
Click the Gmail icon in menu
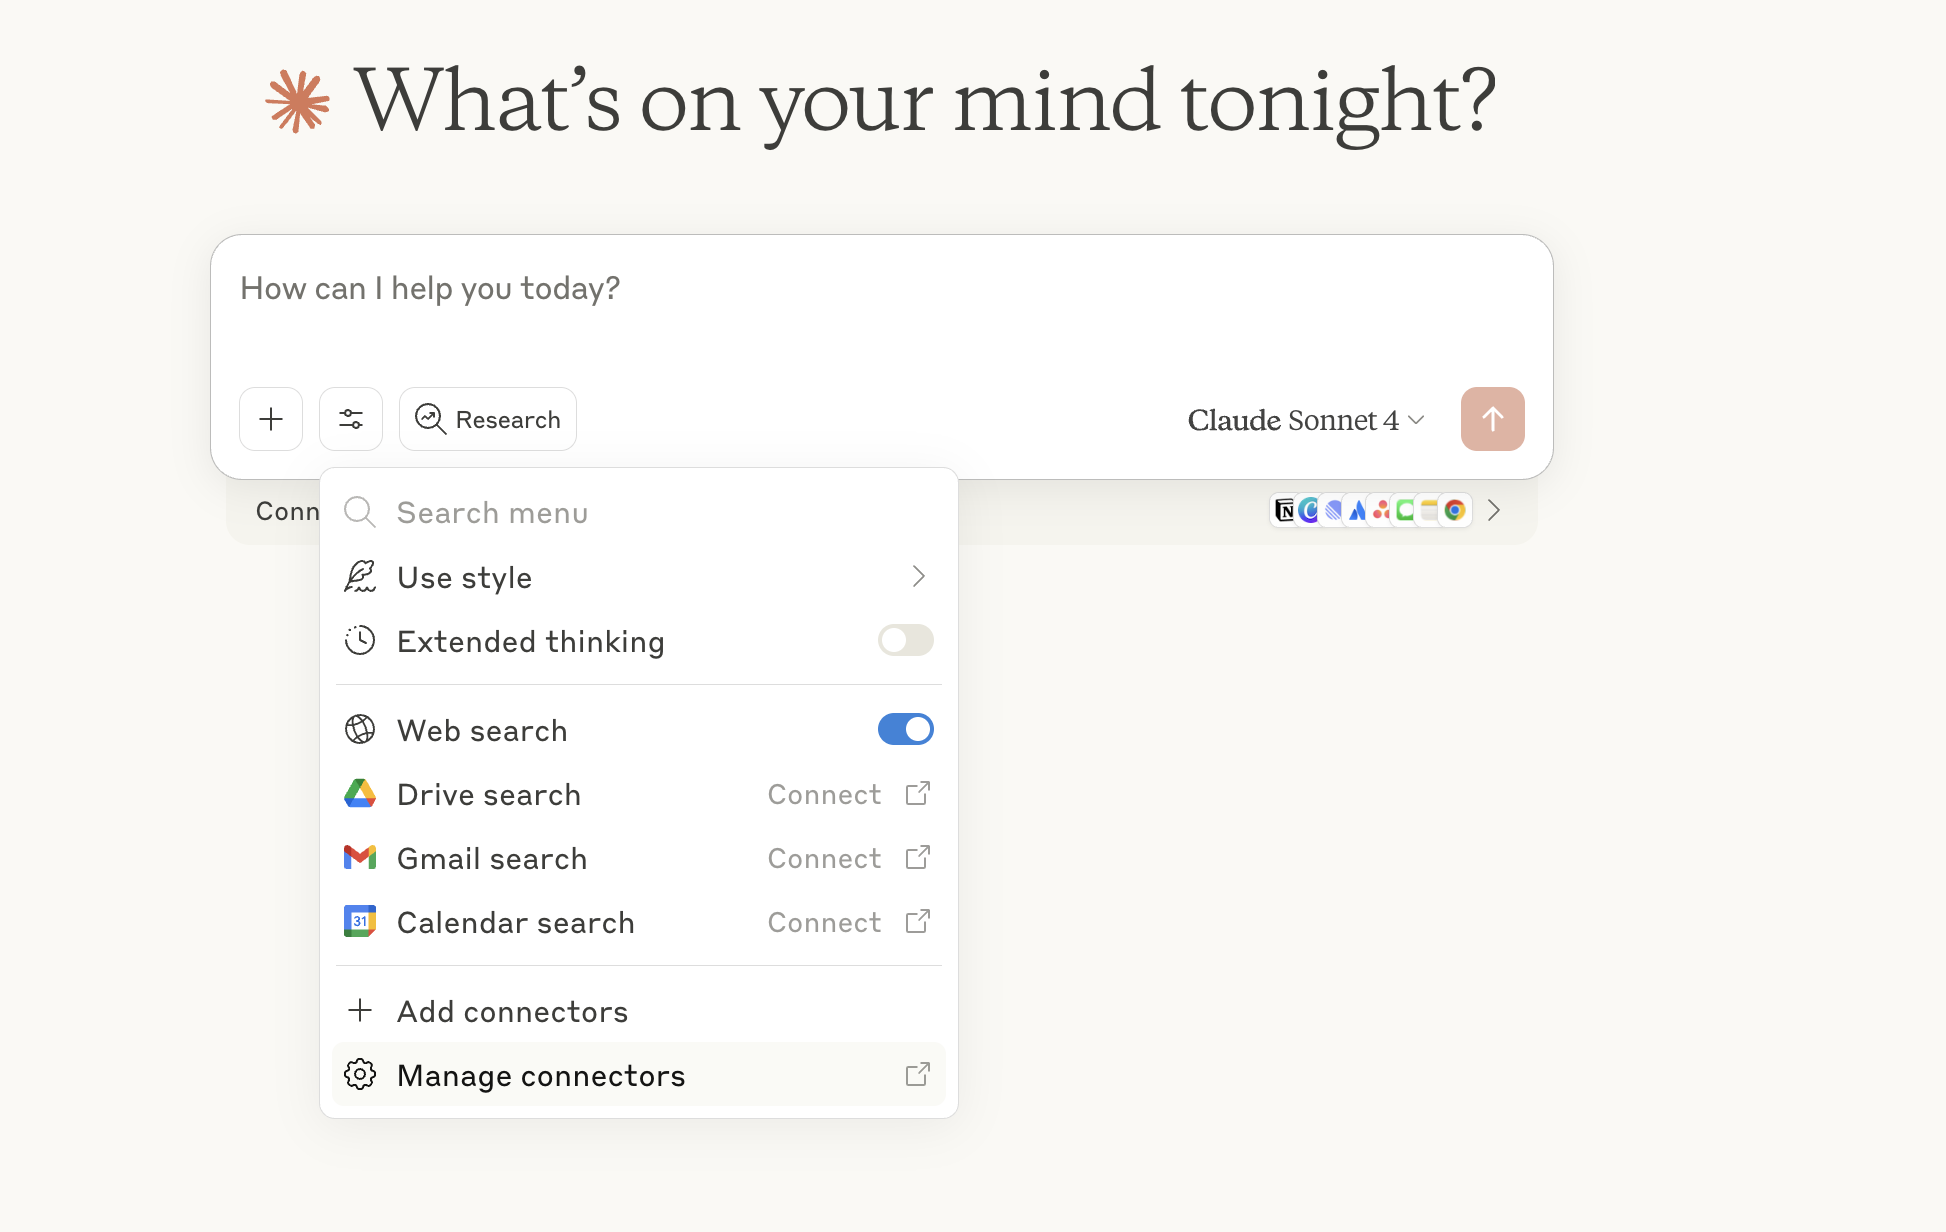[360, 858]
